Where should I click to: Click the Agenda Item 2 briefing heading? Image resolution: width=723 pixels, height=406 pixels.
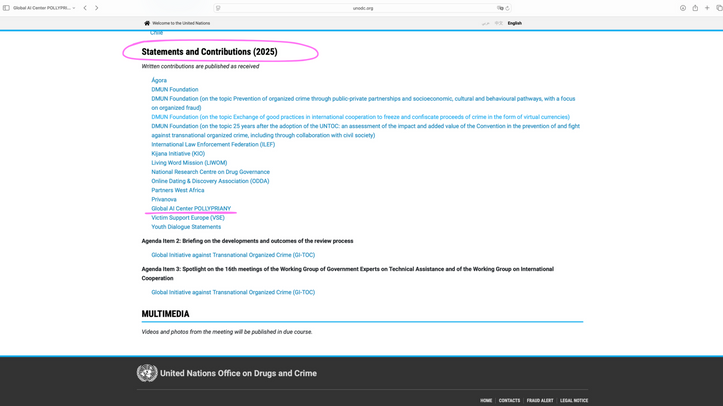pyautogui.click(x=247, y=241)
